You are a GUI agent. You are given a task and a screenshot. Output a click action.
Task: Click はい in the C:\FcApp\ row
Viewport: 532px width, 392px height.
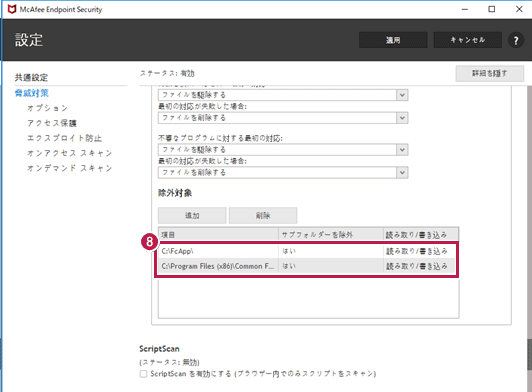(x=289, y=251)
